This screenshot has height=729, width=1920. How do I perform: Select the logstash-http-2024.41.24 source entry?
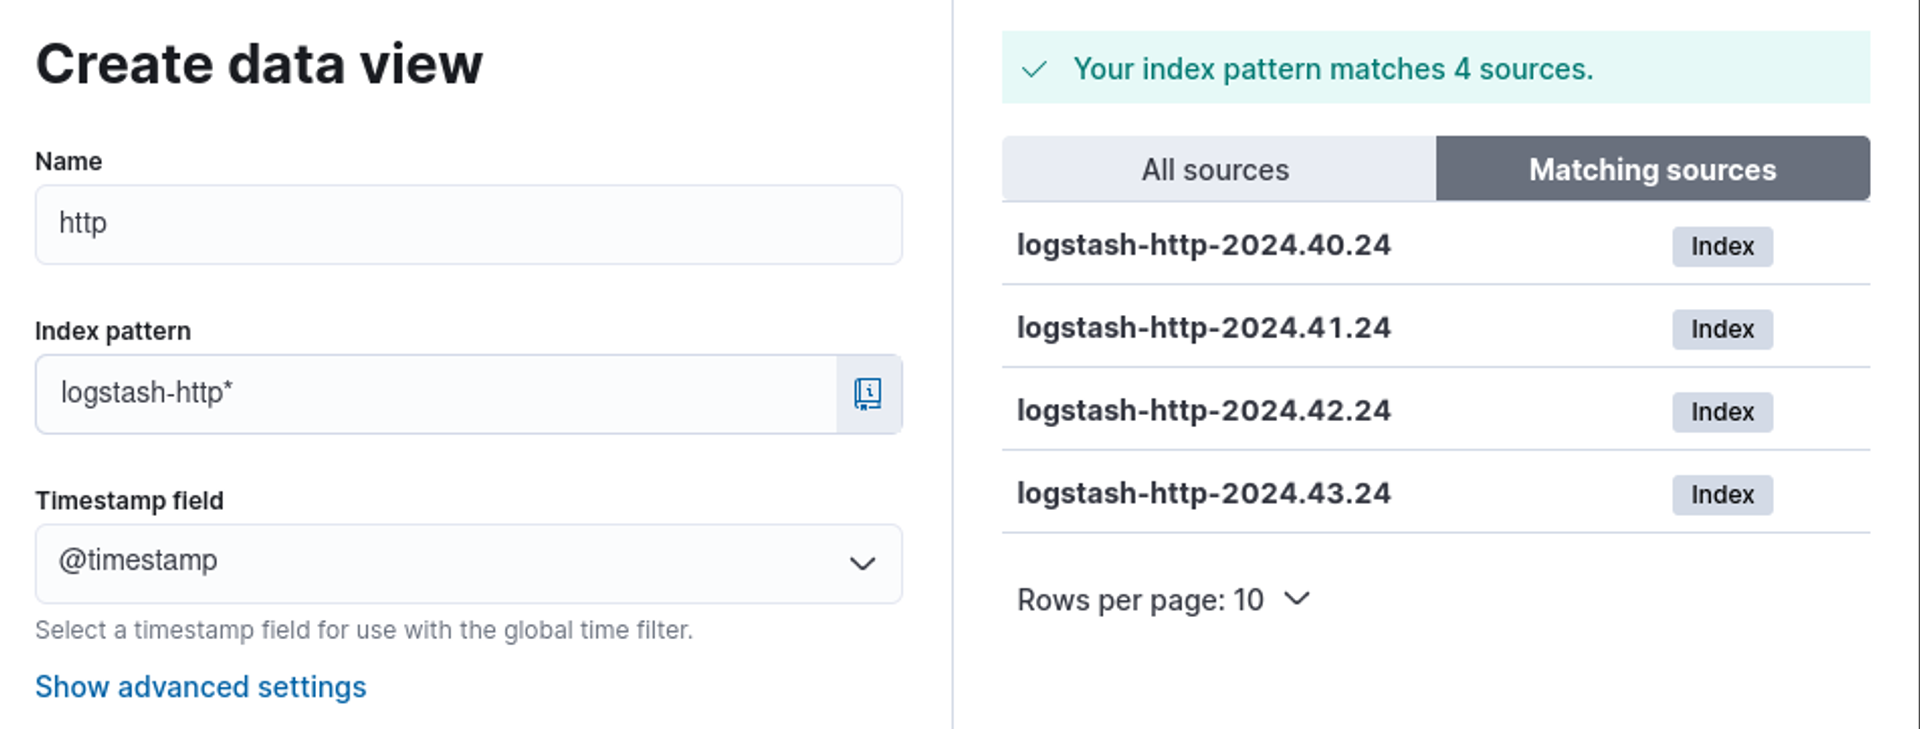1203,328
